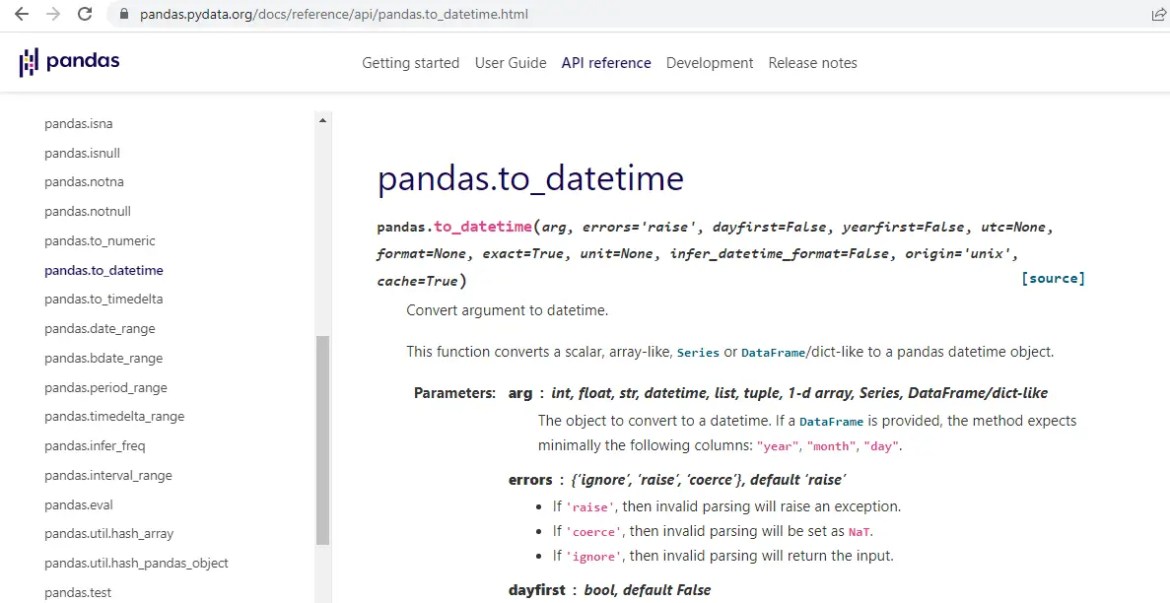1170x603 pixels.
Task: Click the browser forward arrow
Action: pos(53,14)
